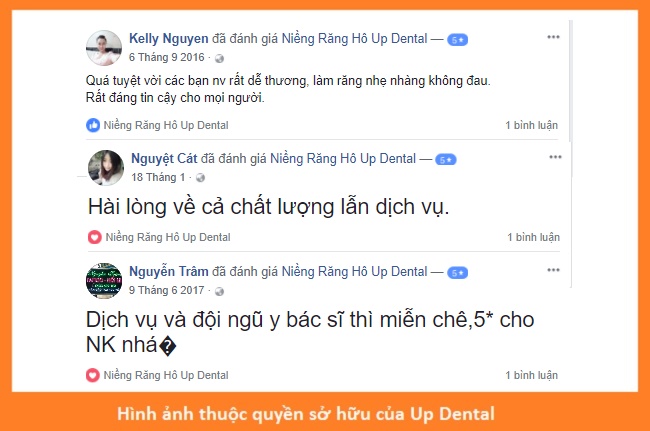
Task: View 1 bình luận under Nguyệt Cát's review
Action: coord(534,237)
